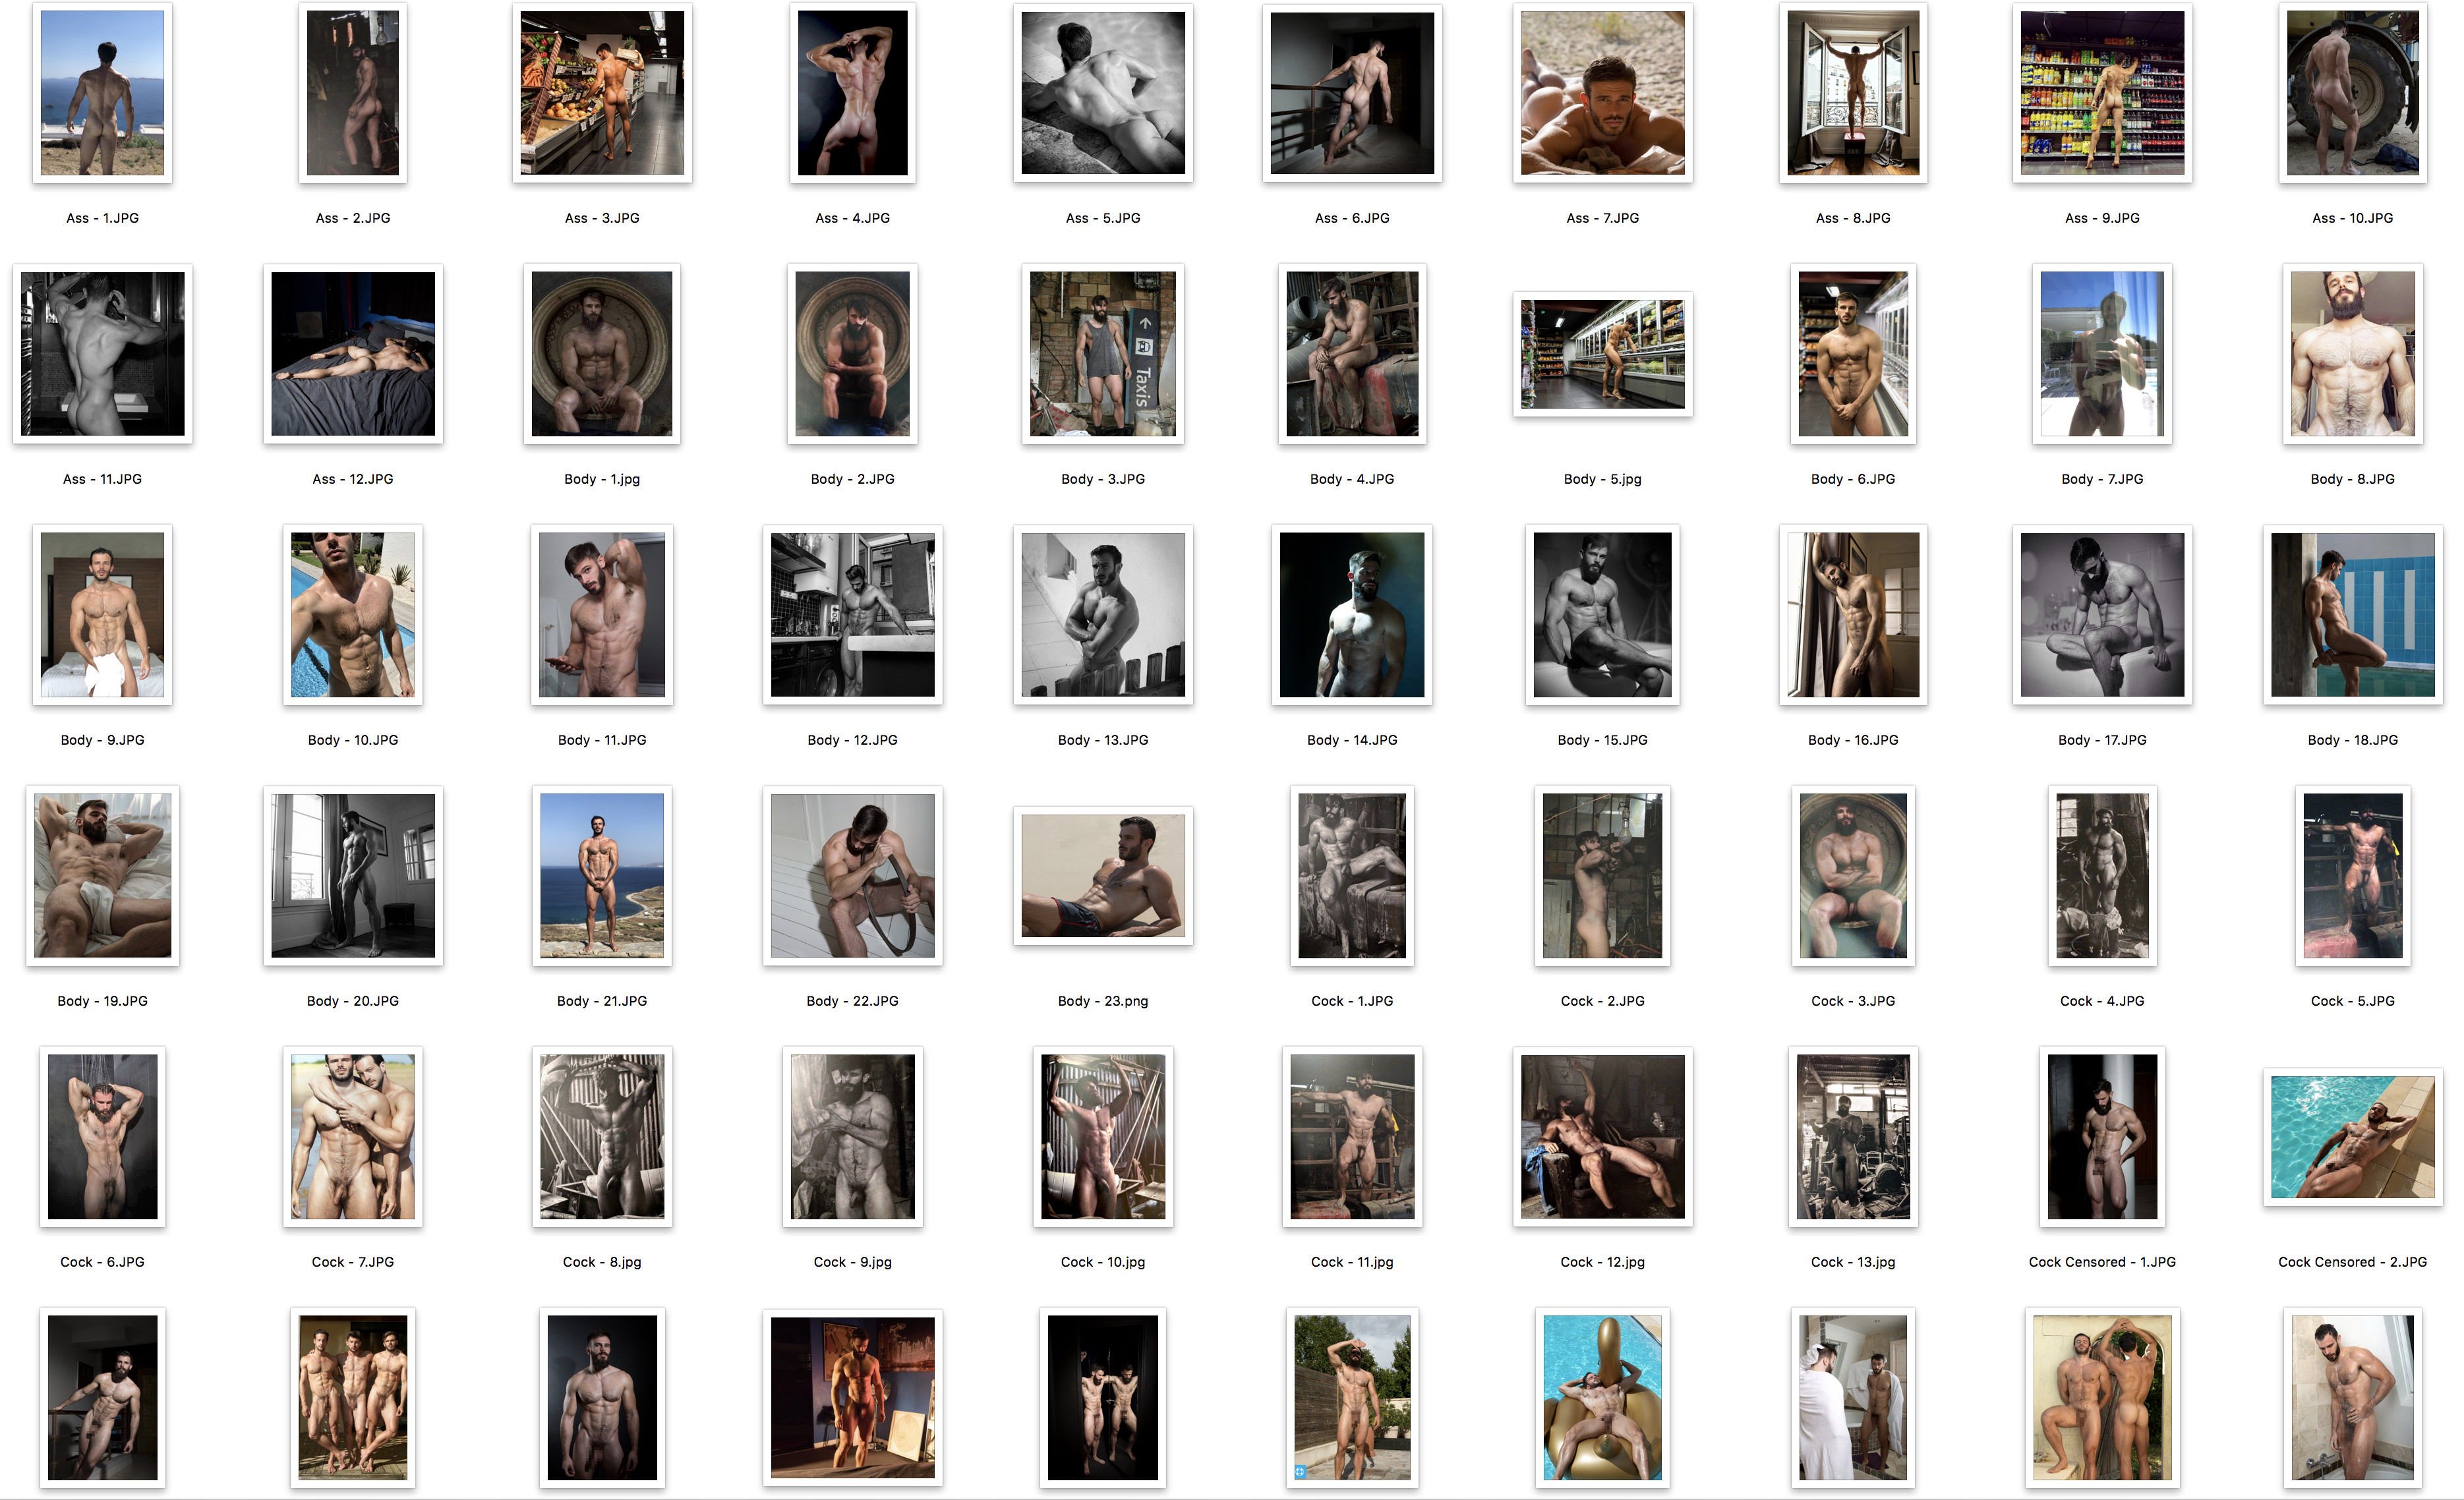
Task: Select the Body - 1.jpg thumbnail
Action: click(x=601, y=353)
